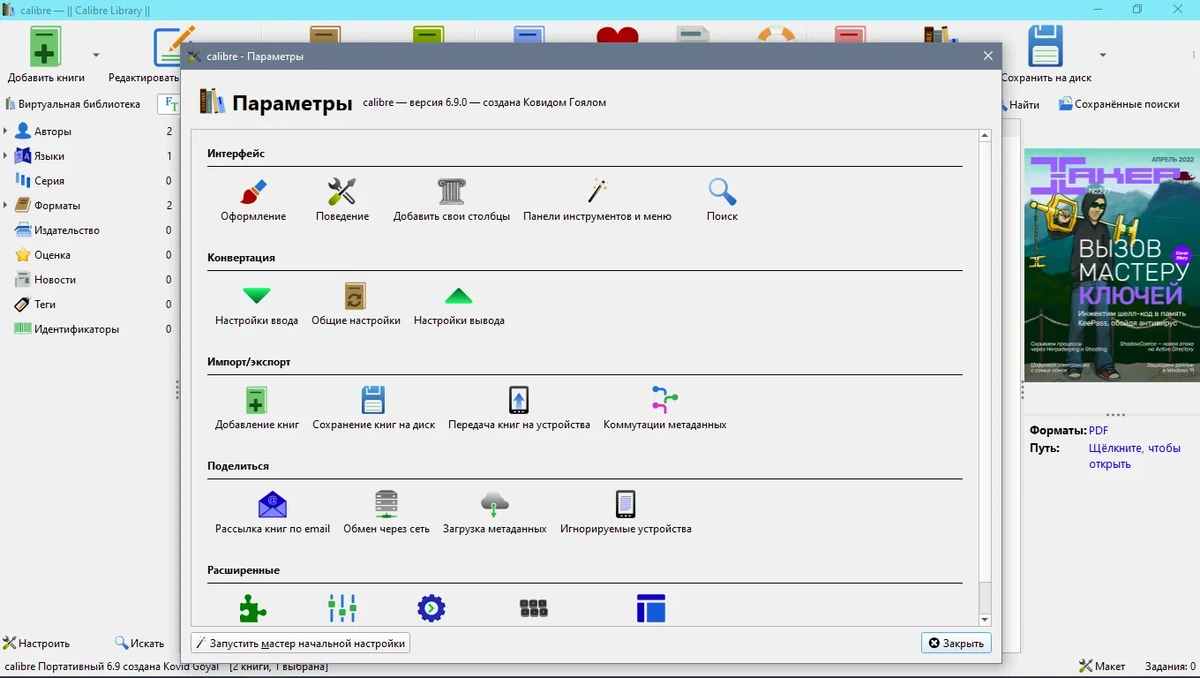This screenshot has height=678, width=1200.
Task: Open Рассылка книг по email settings
Action: click(272, 513)
